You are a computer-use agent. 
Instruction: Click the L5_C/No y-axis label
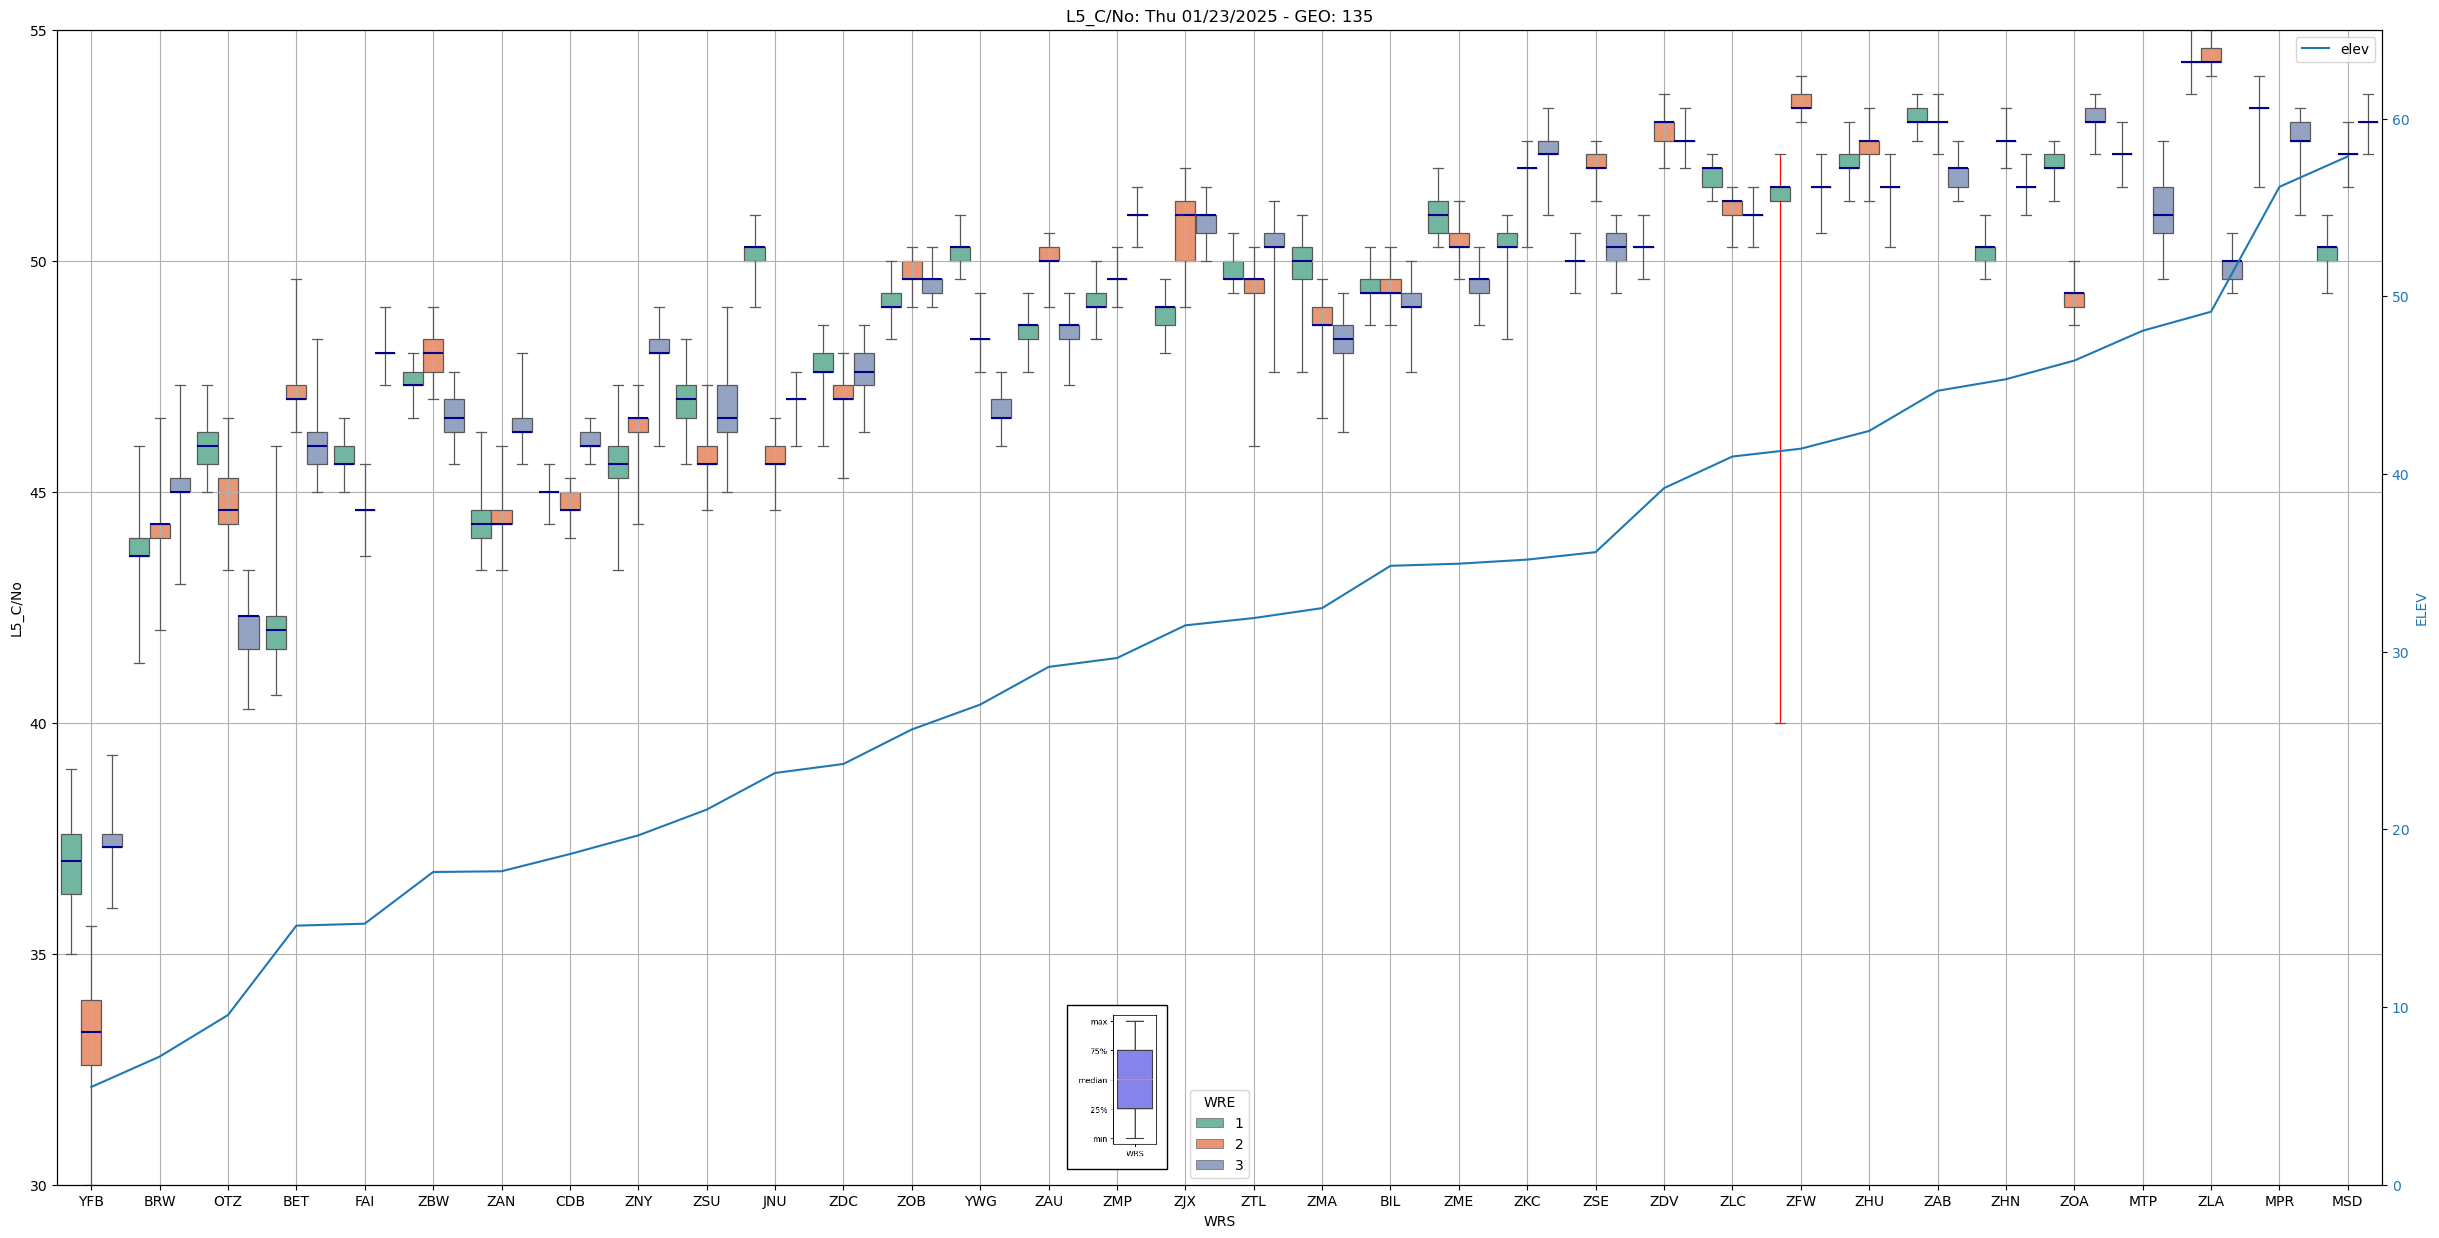pyautogui.click(x=16, y=609)
